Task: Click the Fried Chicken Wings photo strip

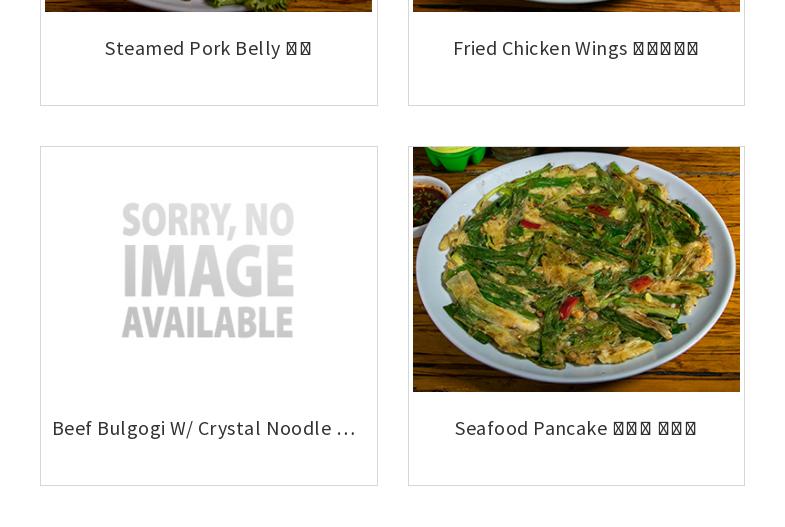Action: pos(576,6)
